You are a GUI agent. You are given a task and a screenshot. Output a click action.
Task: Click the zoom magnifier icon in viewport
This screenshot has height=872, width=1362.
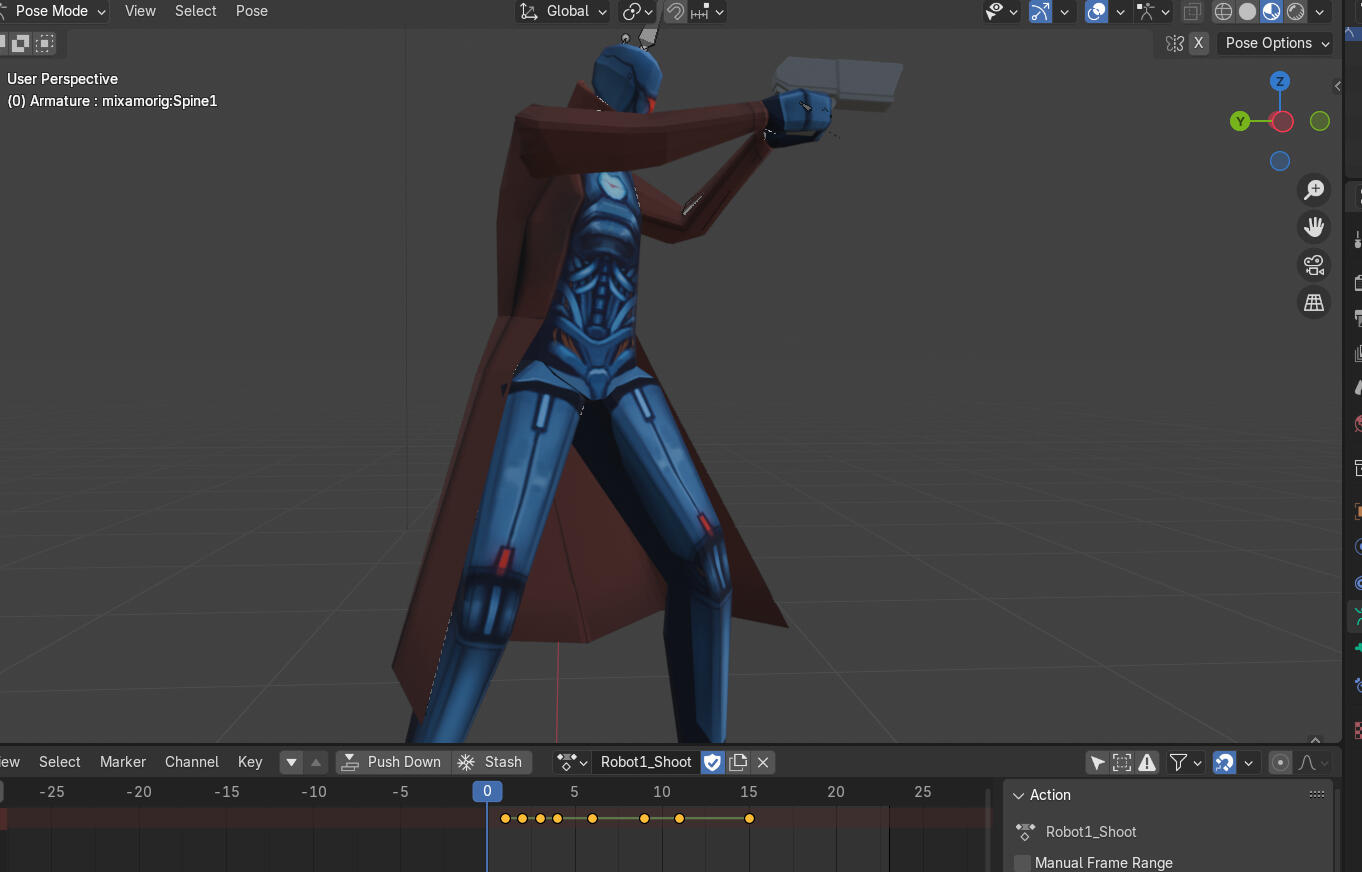pyautogui.click(x=1313, y=190)
